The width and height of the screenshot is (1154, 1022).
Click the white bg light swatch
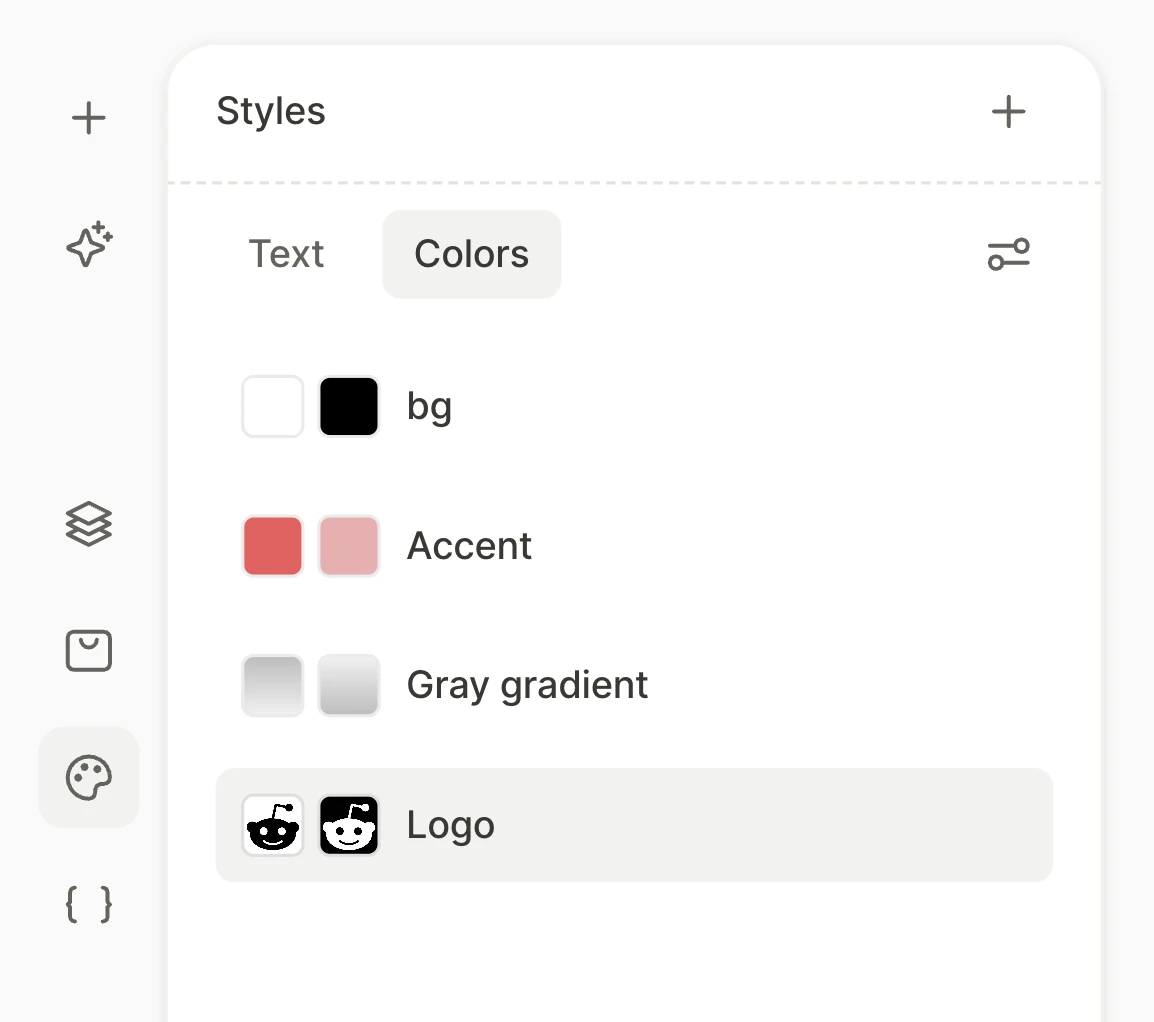[x=273, y=406]
